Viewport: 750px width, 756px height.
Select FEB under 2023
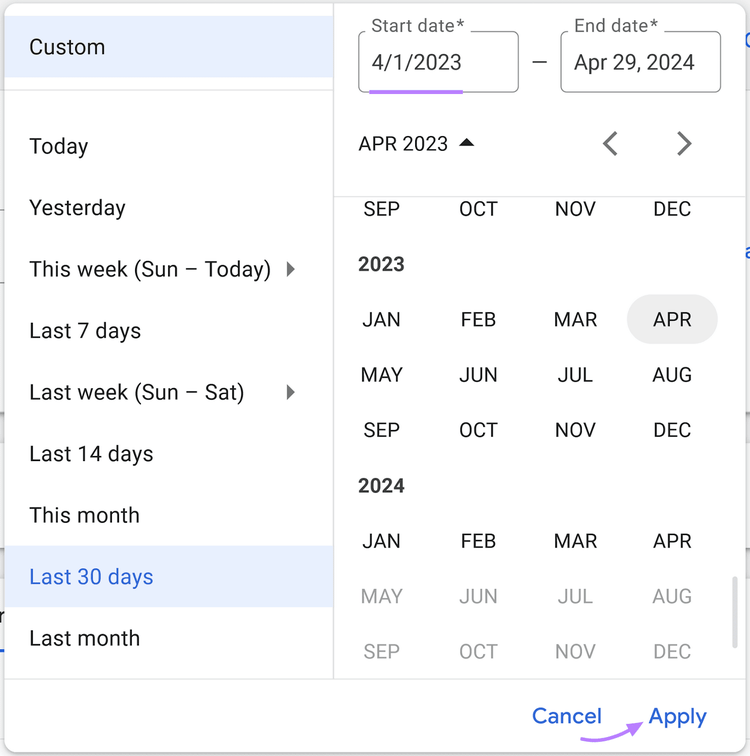(x=478, y=319)
